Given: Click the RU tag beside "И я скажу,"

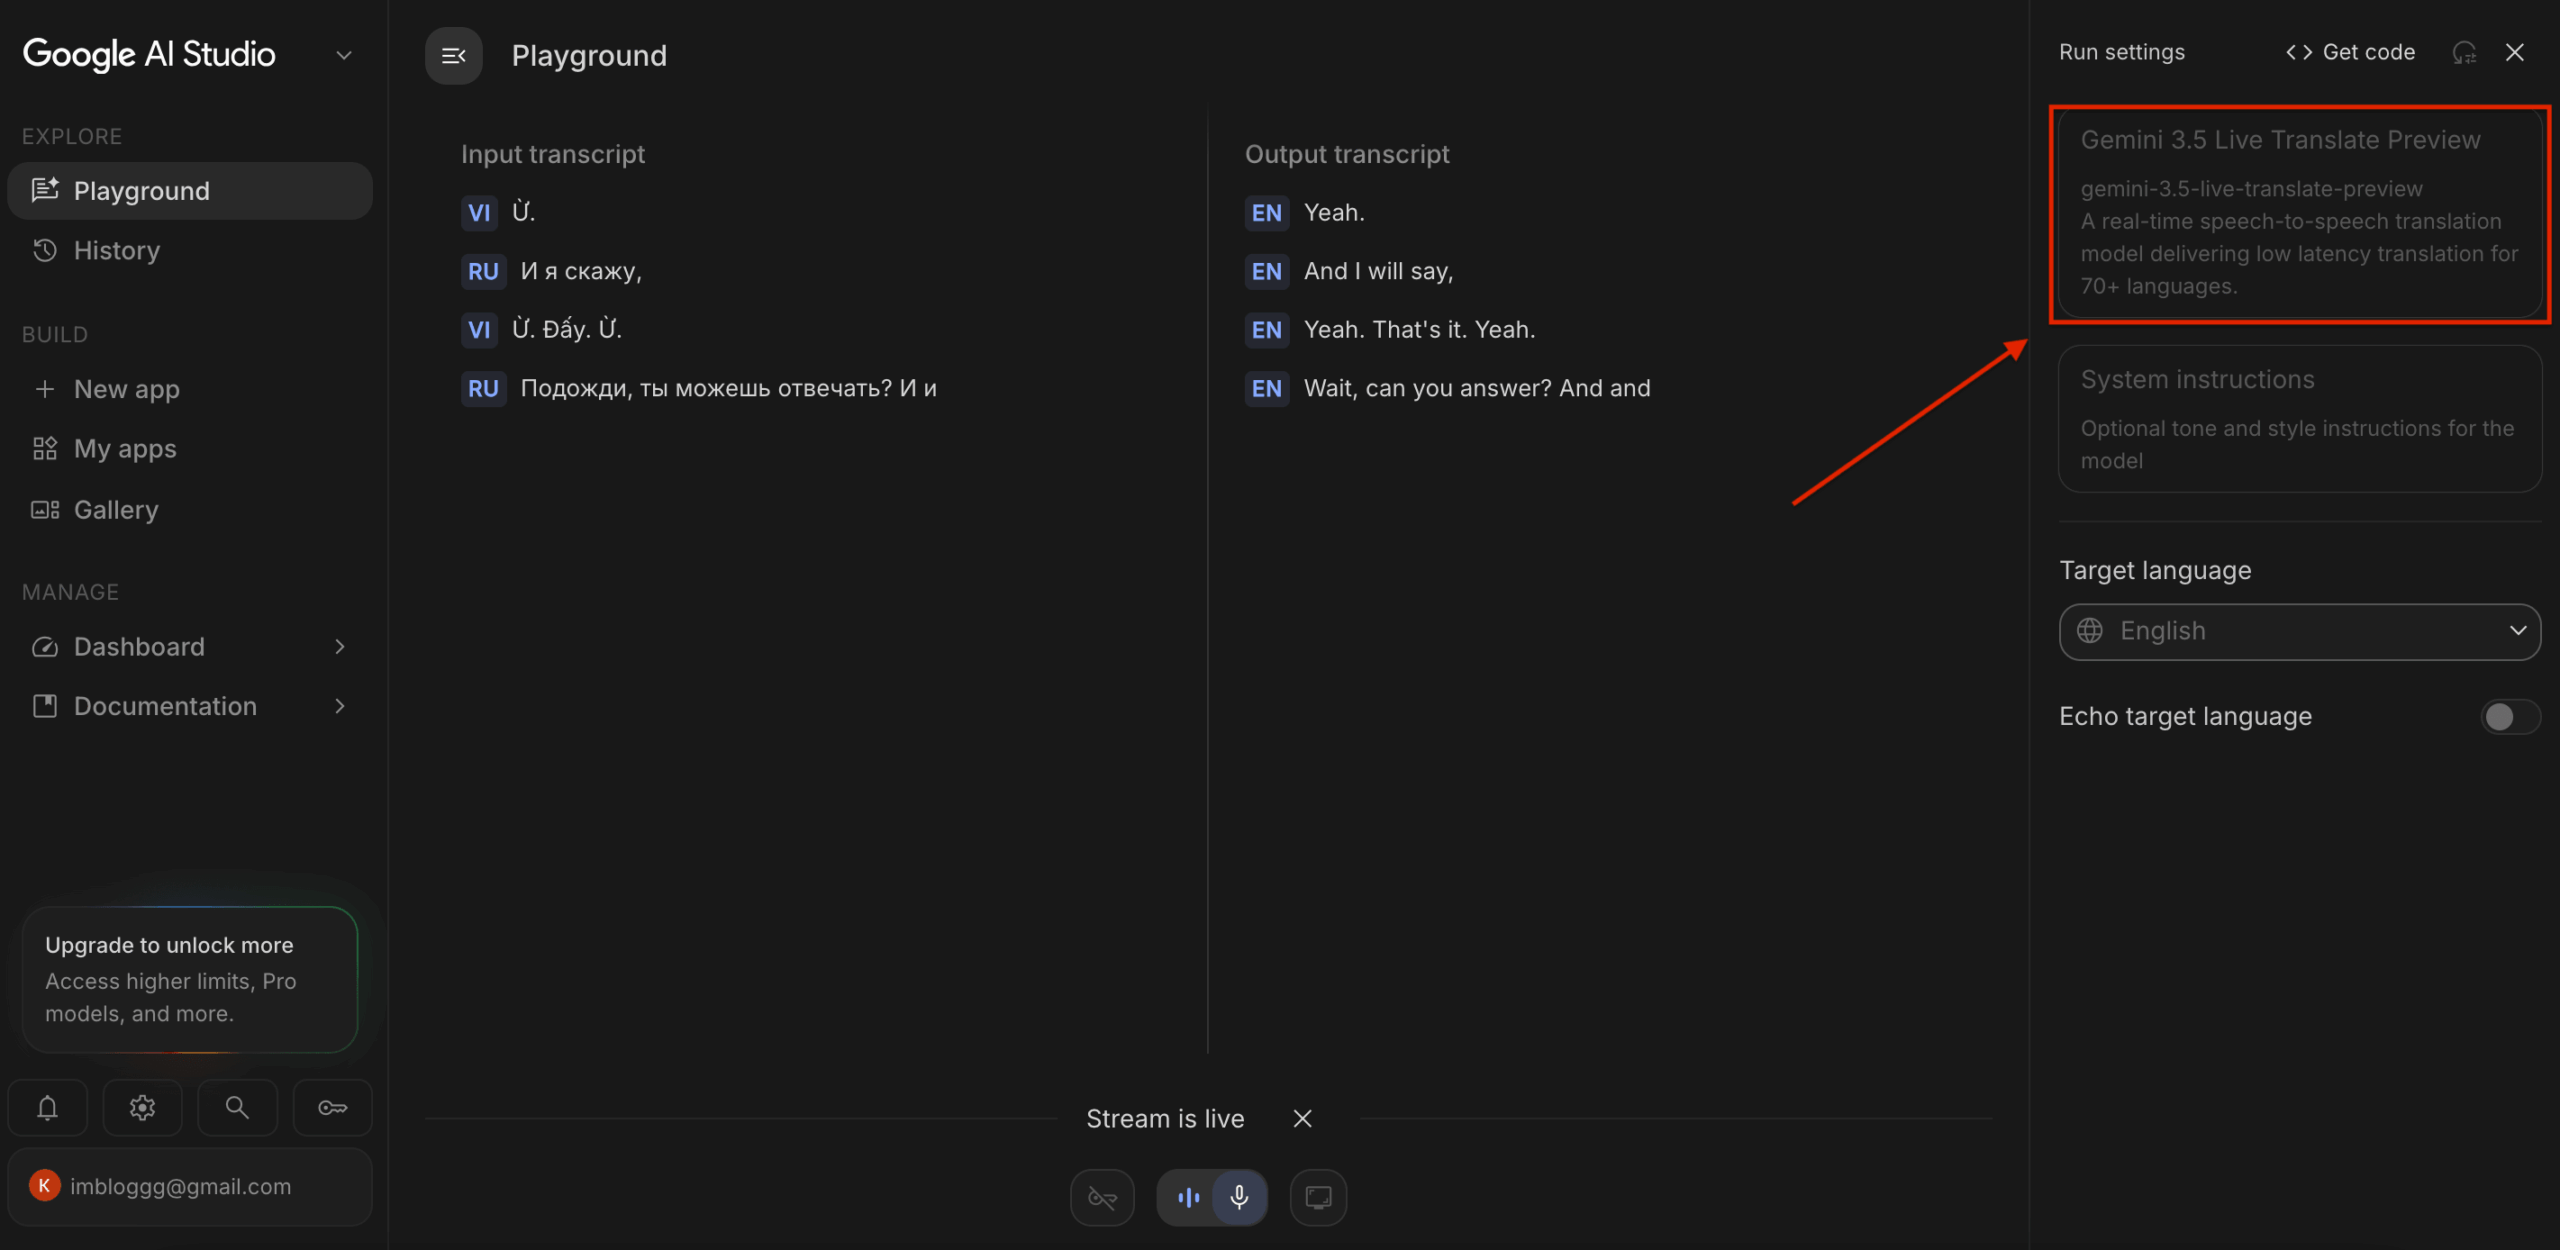Looking at the screenshot, I should [x=483, y=272].
